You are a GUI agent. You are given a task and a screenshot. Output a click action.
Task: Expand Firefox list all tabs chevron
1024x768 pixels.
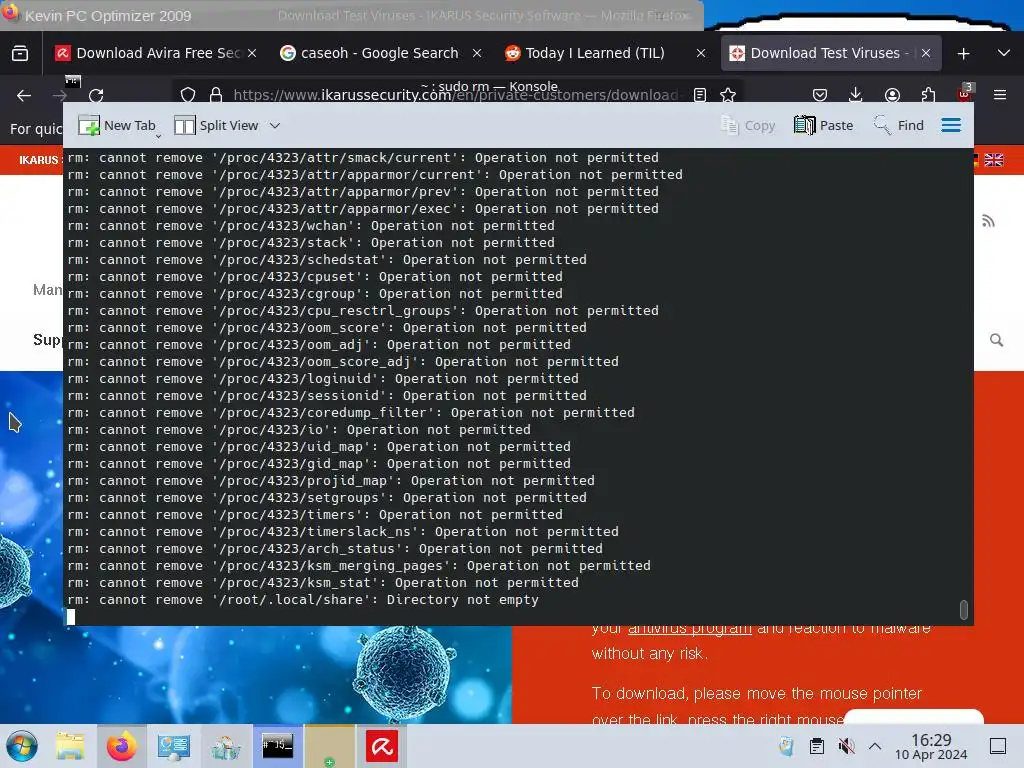point(1004,53)
